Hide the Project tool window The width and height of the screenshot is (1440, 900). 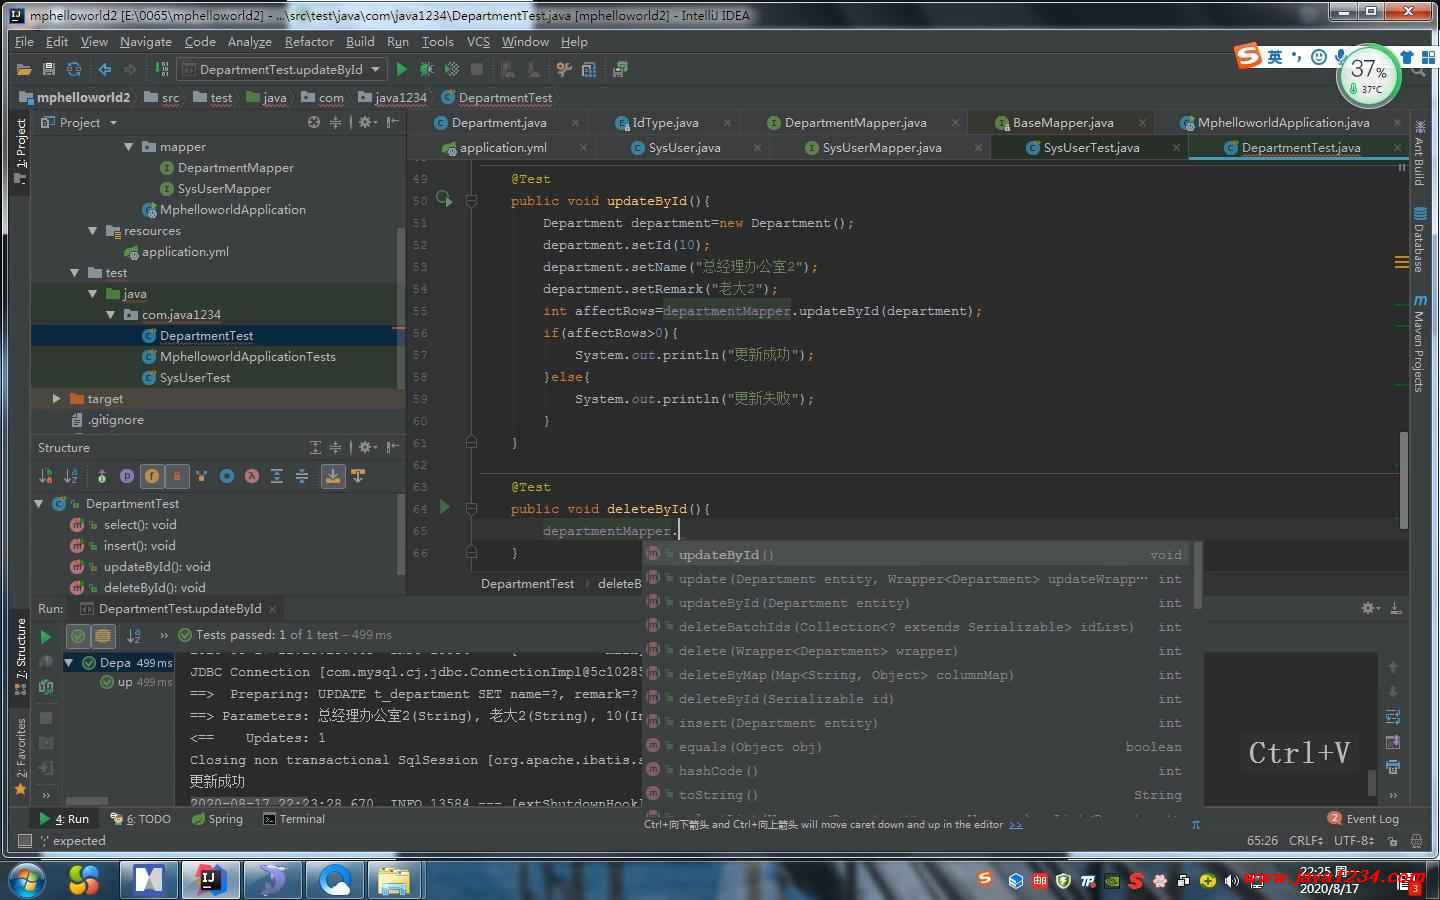click(x=393, y=122)
